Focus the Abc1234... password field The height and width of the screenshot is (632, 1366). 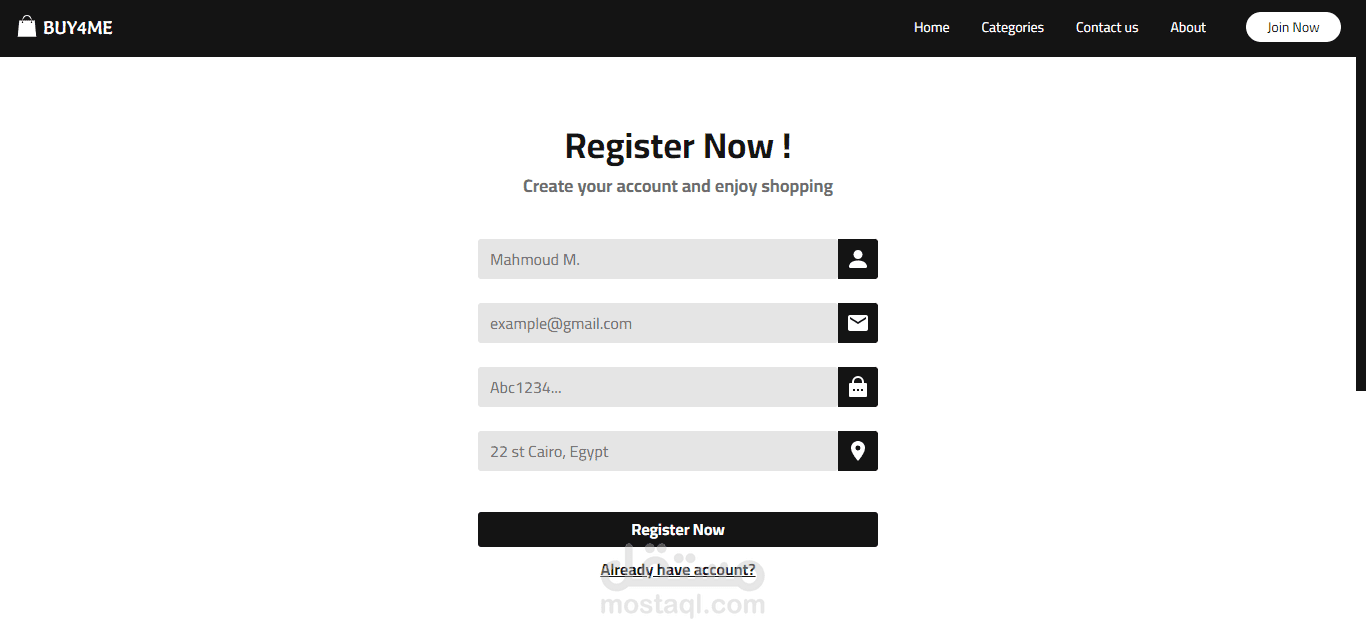point(657,387)
